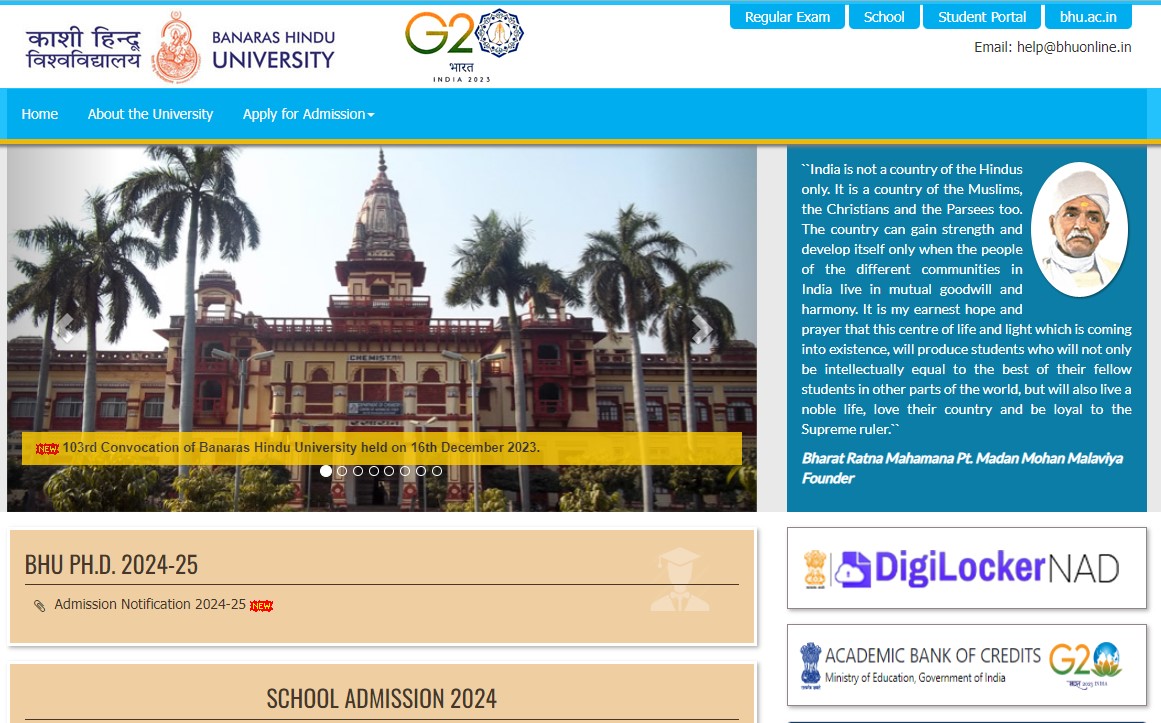Show the previous carousel slide arrow

(x=65, y=328)
